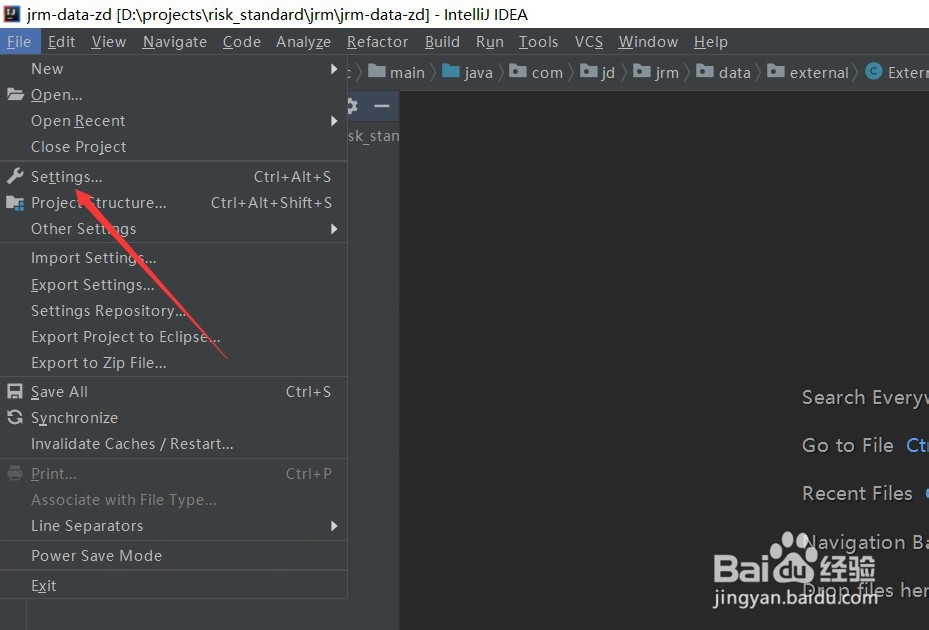The width and height of the screenshot is (929, 630).
Task: Click the 'external' package icon in the breadcrumb
Action: click(776, 72)
